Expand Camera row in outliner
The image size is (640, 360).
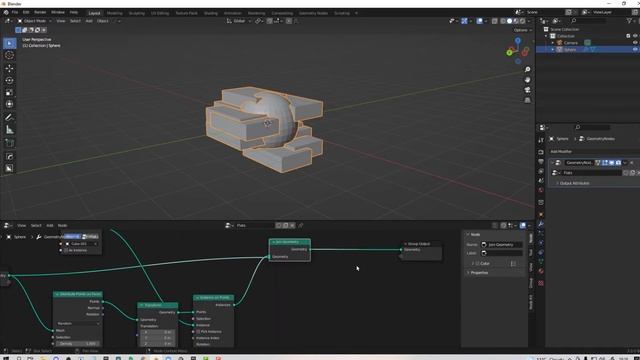pos(553,42)
